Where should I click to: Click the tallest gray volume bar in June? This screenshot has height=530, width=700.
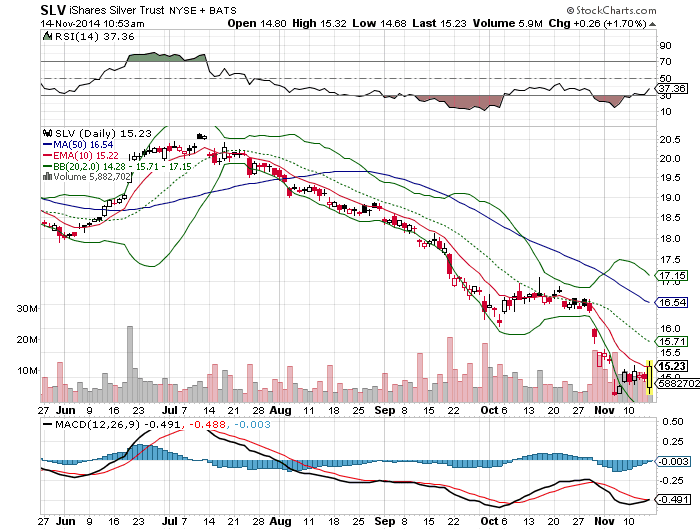click(x=130, y=364)
